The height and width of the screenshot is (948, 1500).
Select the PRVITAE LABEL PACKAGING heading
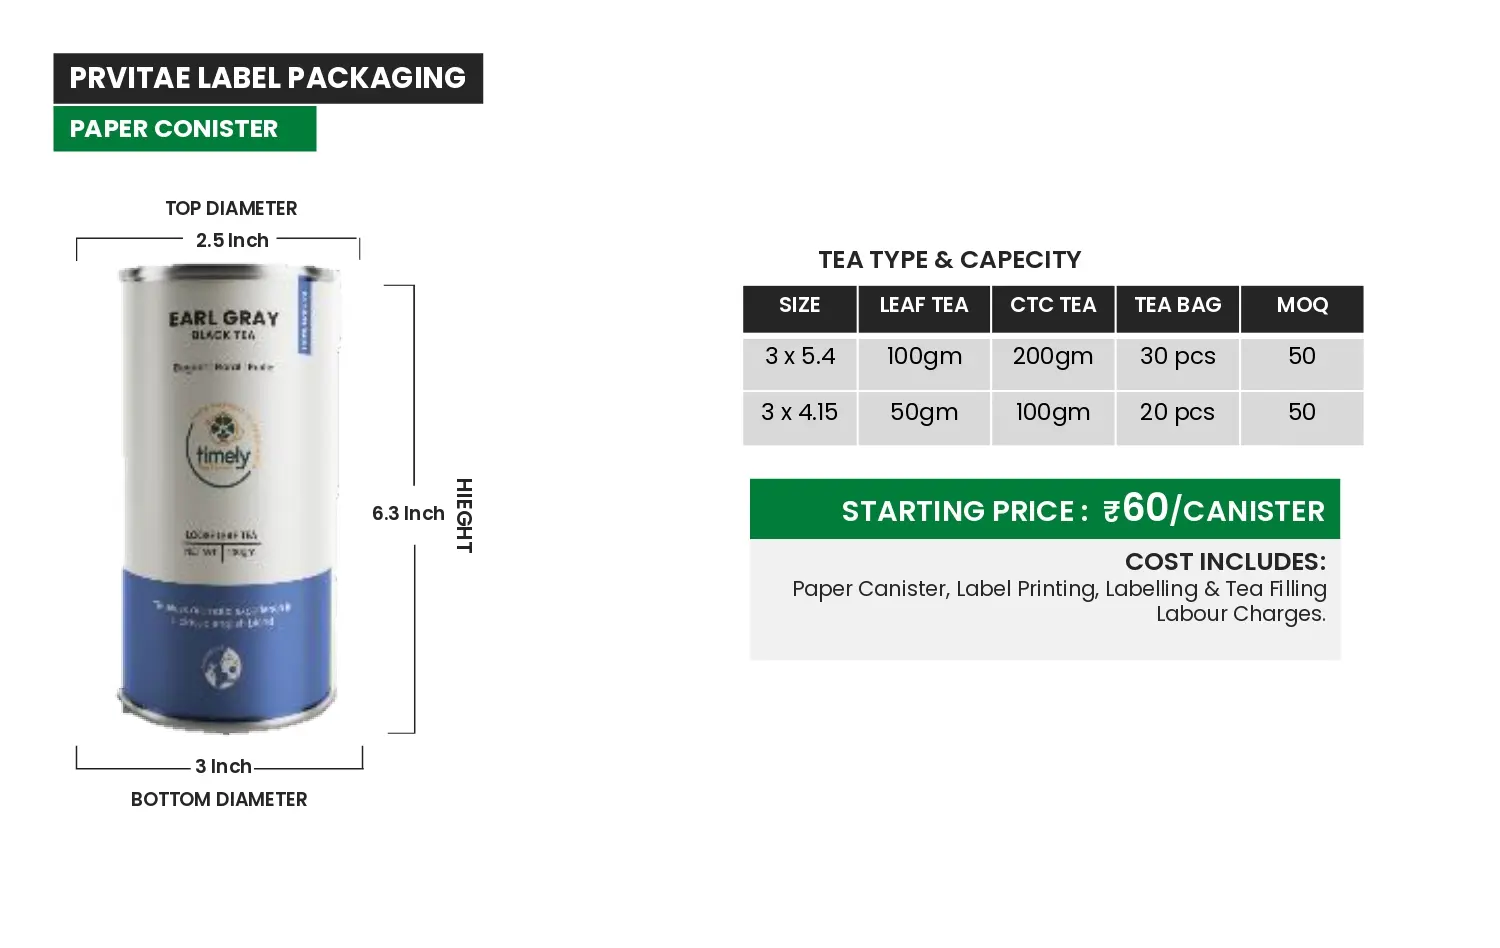click(x=268, y=78)
